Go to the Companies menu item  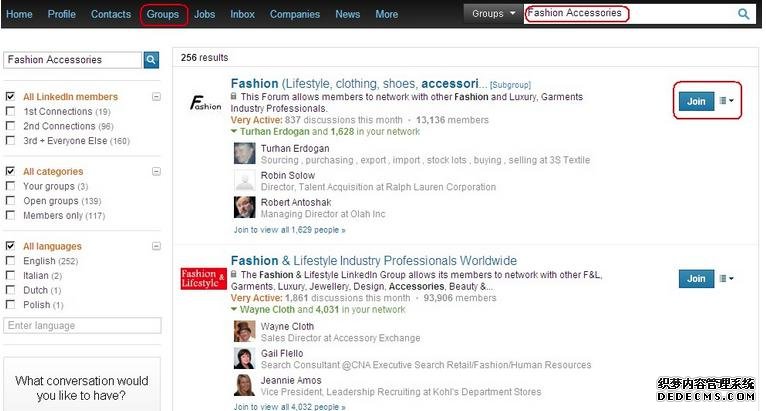(x=295, y=14)
